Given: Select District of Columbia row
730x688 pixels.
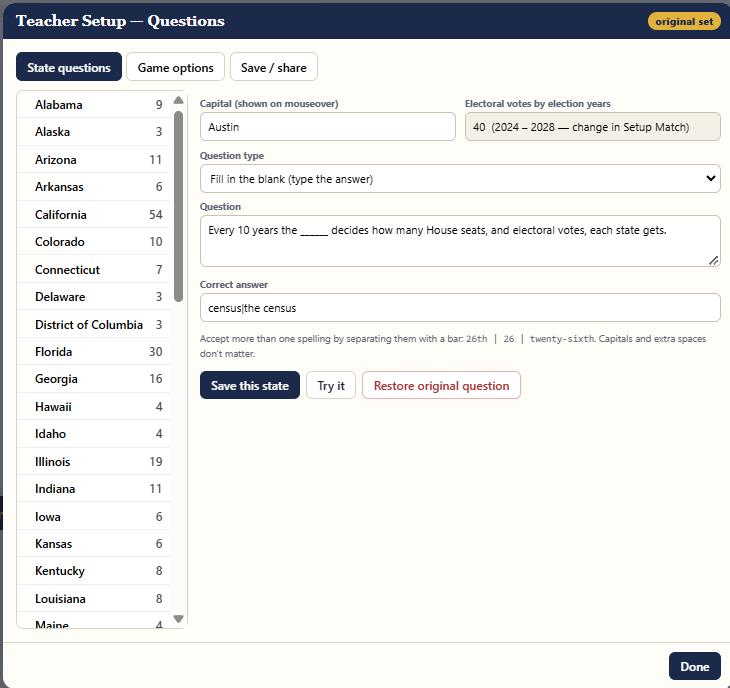Looking at the screenshot, I should pyautogui.click(x=94, y=324).
